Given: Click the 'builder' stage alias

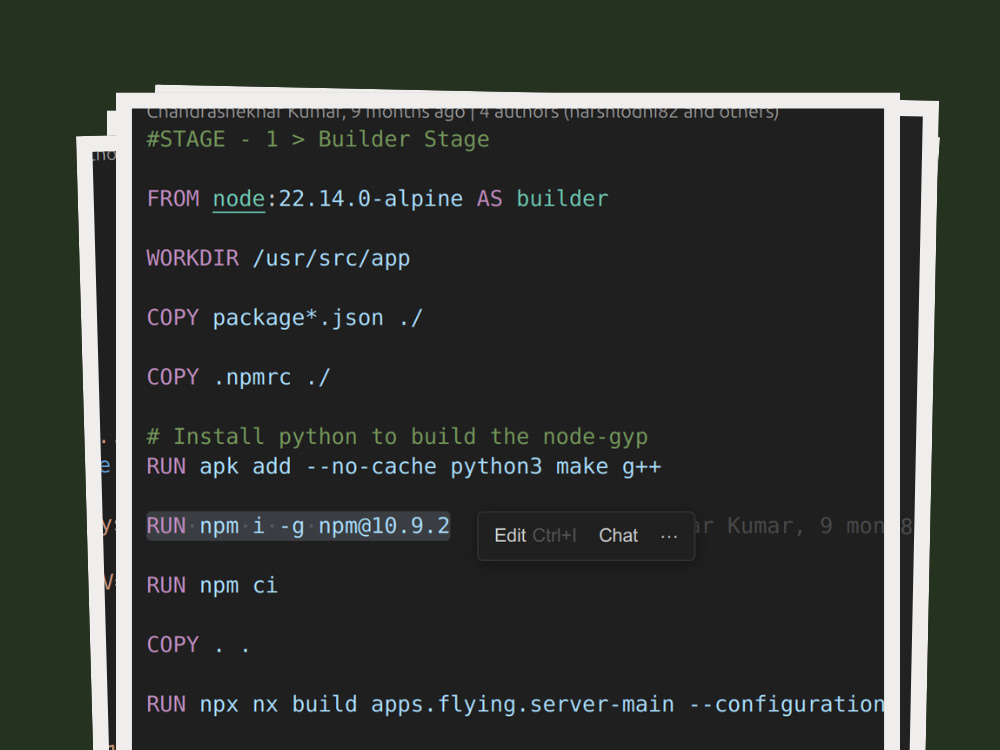Looking at the screenshot, I should [562, 199].
